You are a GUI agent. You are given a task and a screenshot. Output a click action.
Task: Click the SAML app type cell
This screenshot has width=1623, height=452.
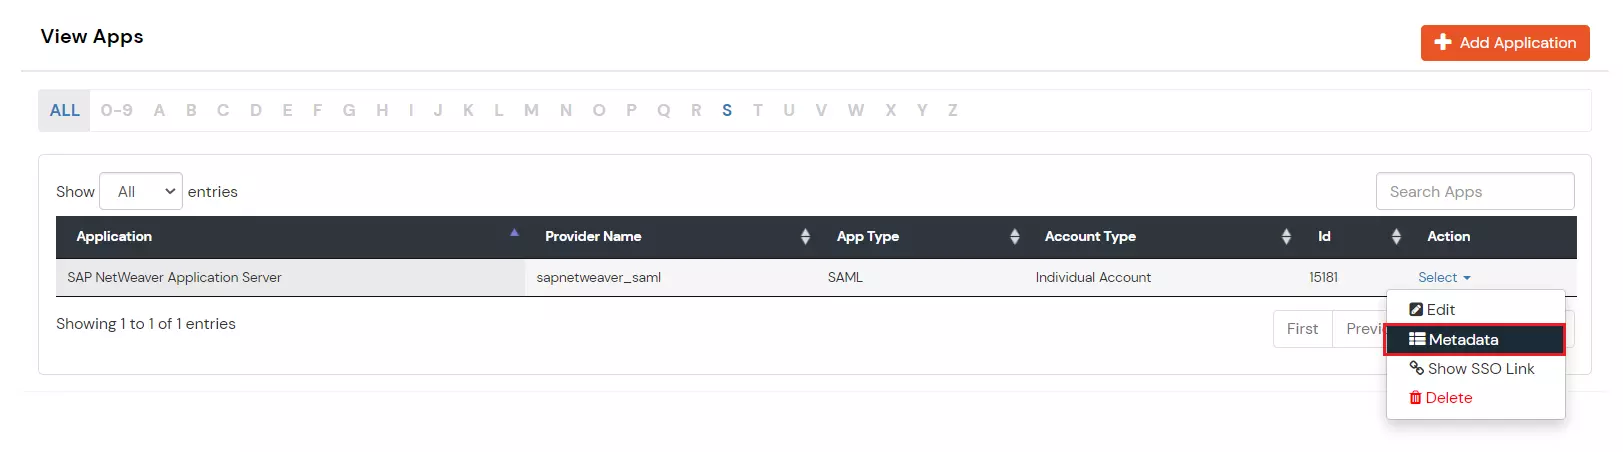[x=921, y=277]
